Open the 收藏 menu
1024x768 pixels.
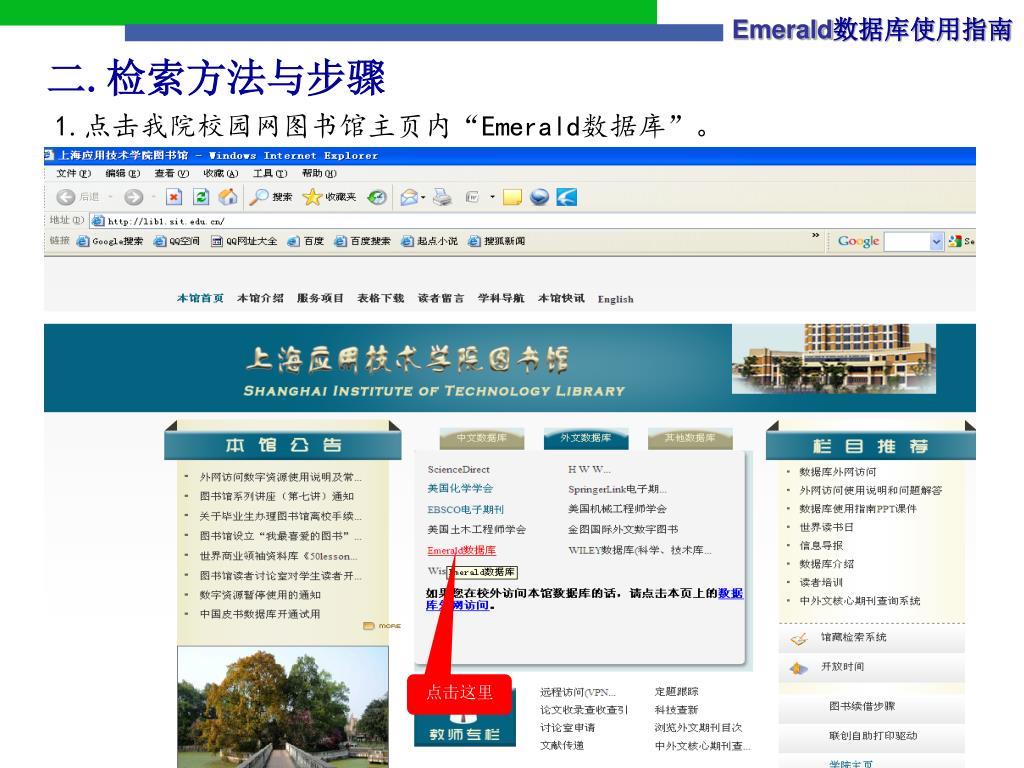(221, 173)
